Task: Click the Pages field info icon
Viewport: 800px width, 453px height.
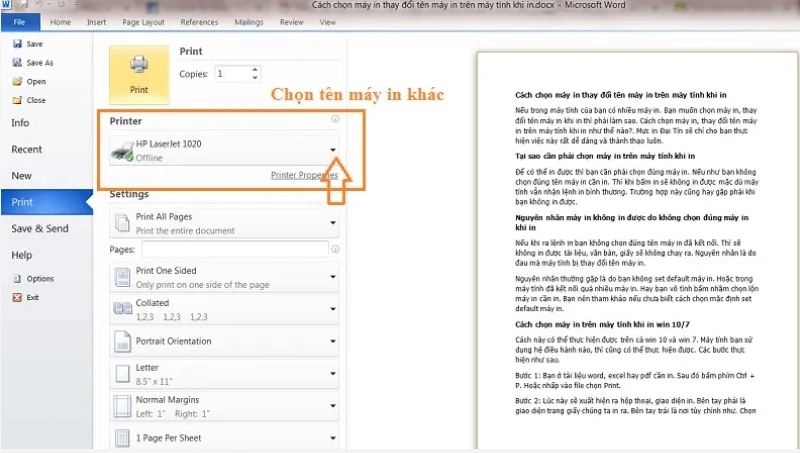Action: click(335, 249)
